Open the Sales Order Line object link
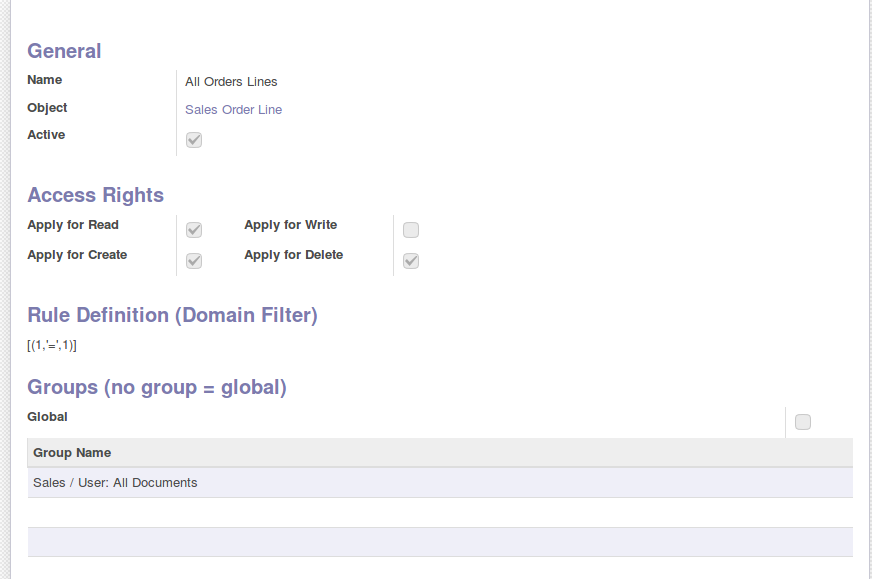The height and width of the screenshot is (579, 872). [234, 110]
